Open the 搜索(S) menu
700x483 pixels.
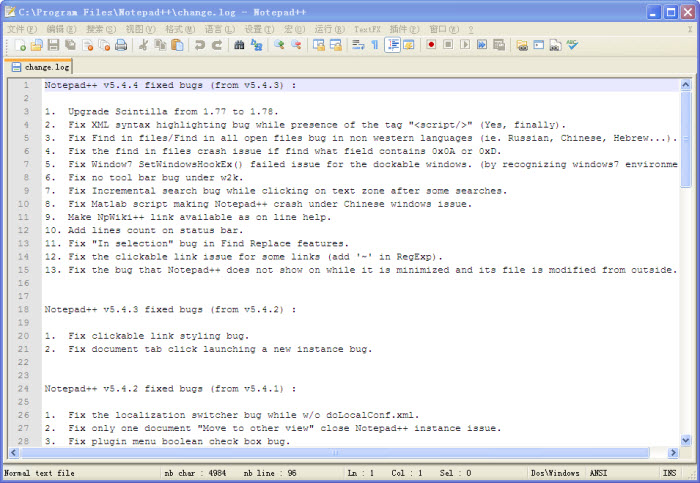coord(101,29)
